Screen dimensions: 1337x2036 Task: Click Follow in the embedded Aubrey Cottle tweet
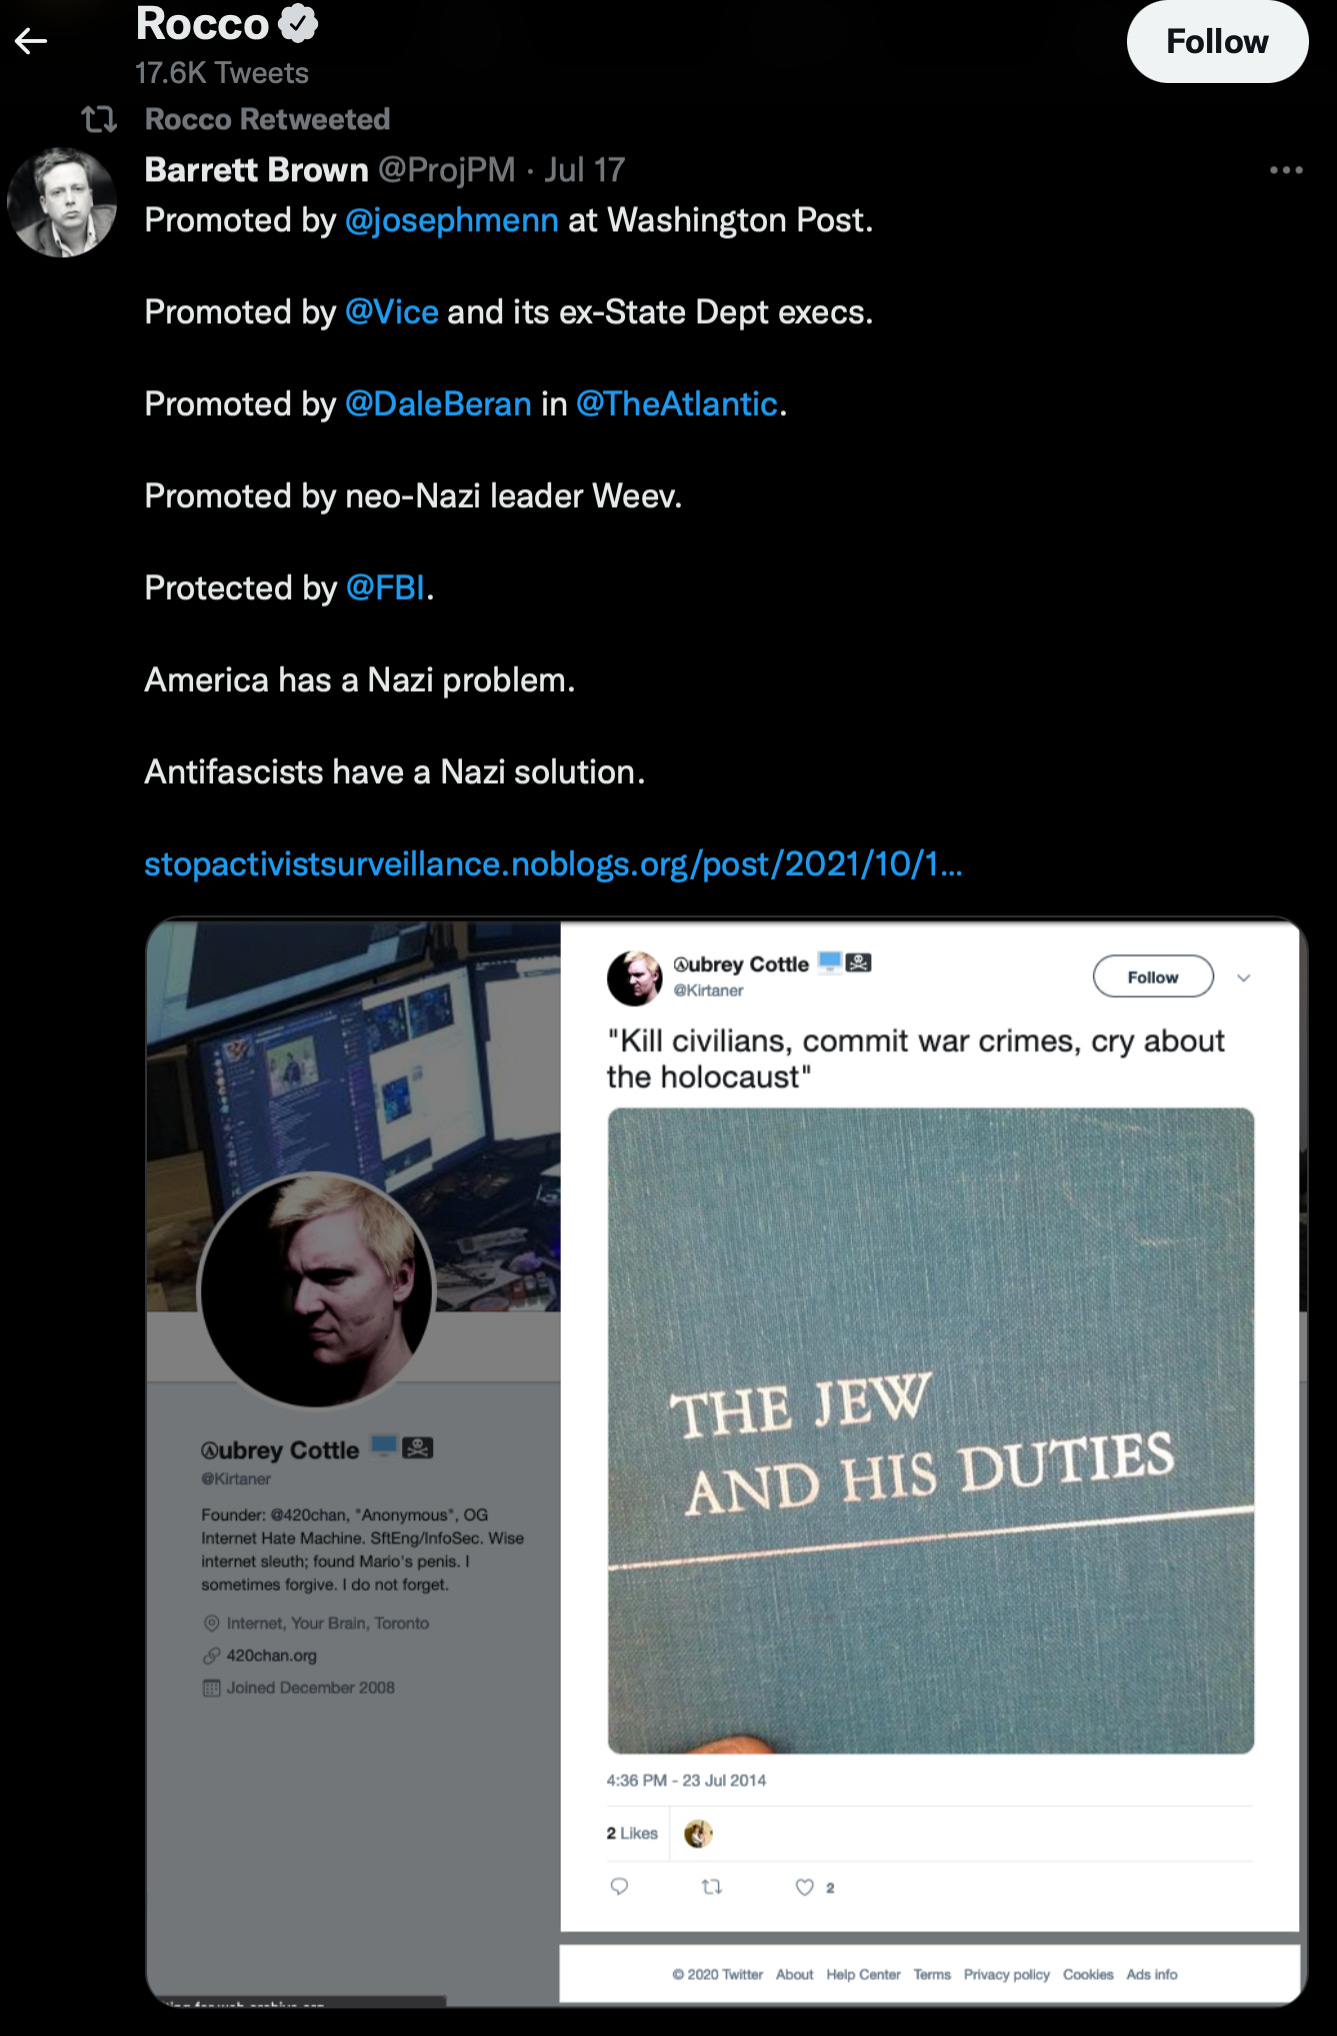tap(1153, 977)
